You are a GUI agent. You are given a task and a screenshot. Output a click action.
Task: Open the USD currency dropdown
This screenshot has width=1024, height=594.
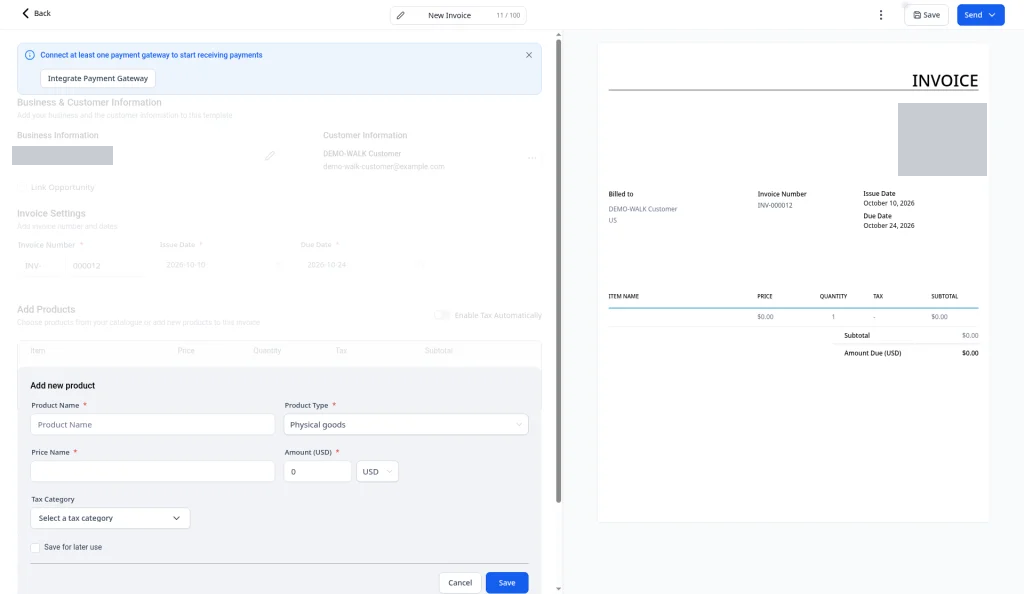click(377, 472)
